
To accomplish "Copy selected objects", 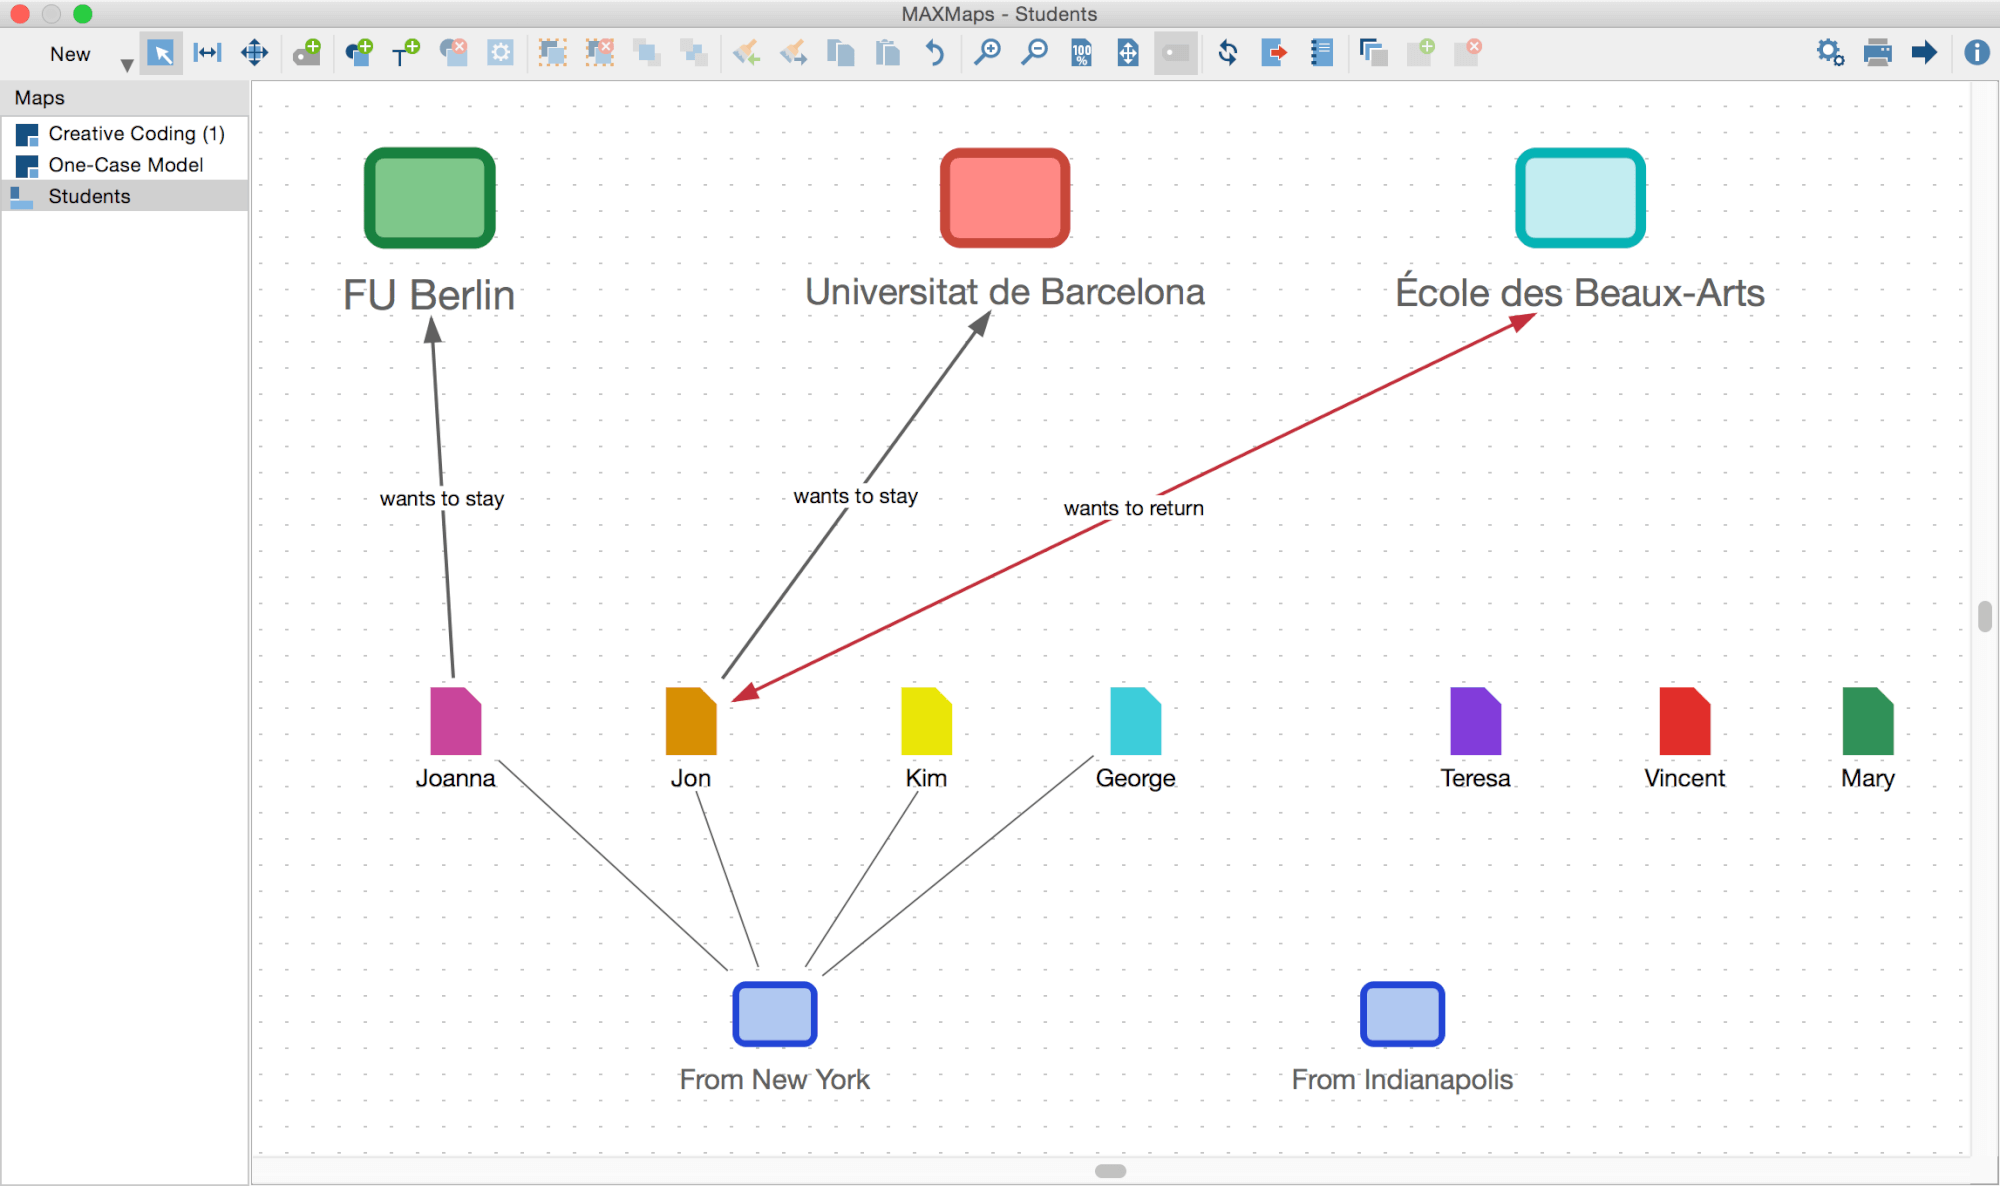I will click(841, 53).
